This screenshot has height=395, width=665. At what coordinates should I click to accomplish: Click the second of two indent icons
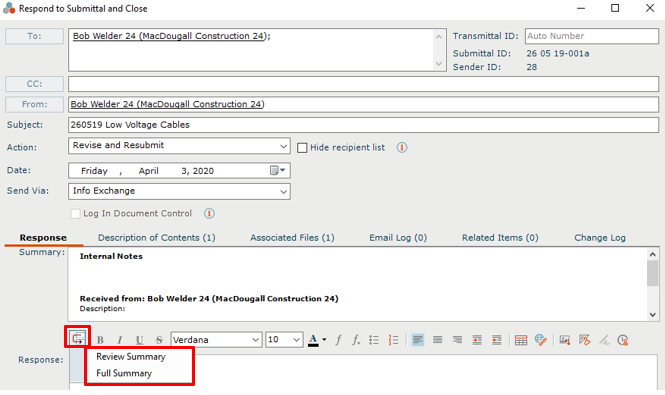(497, 340)
